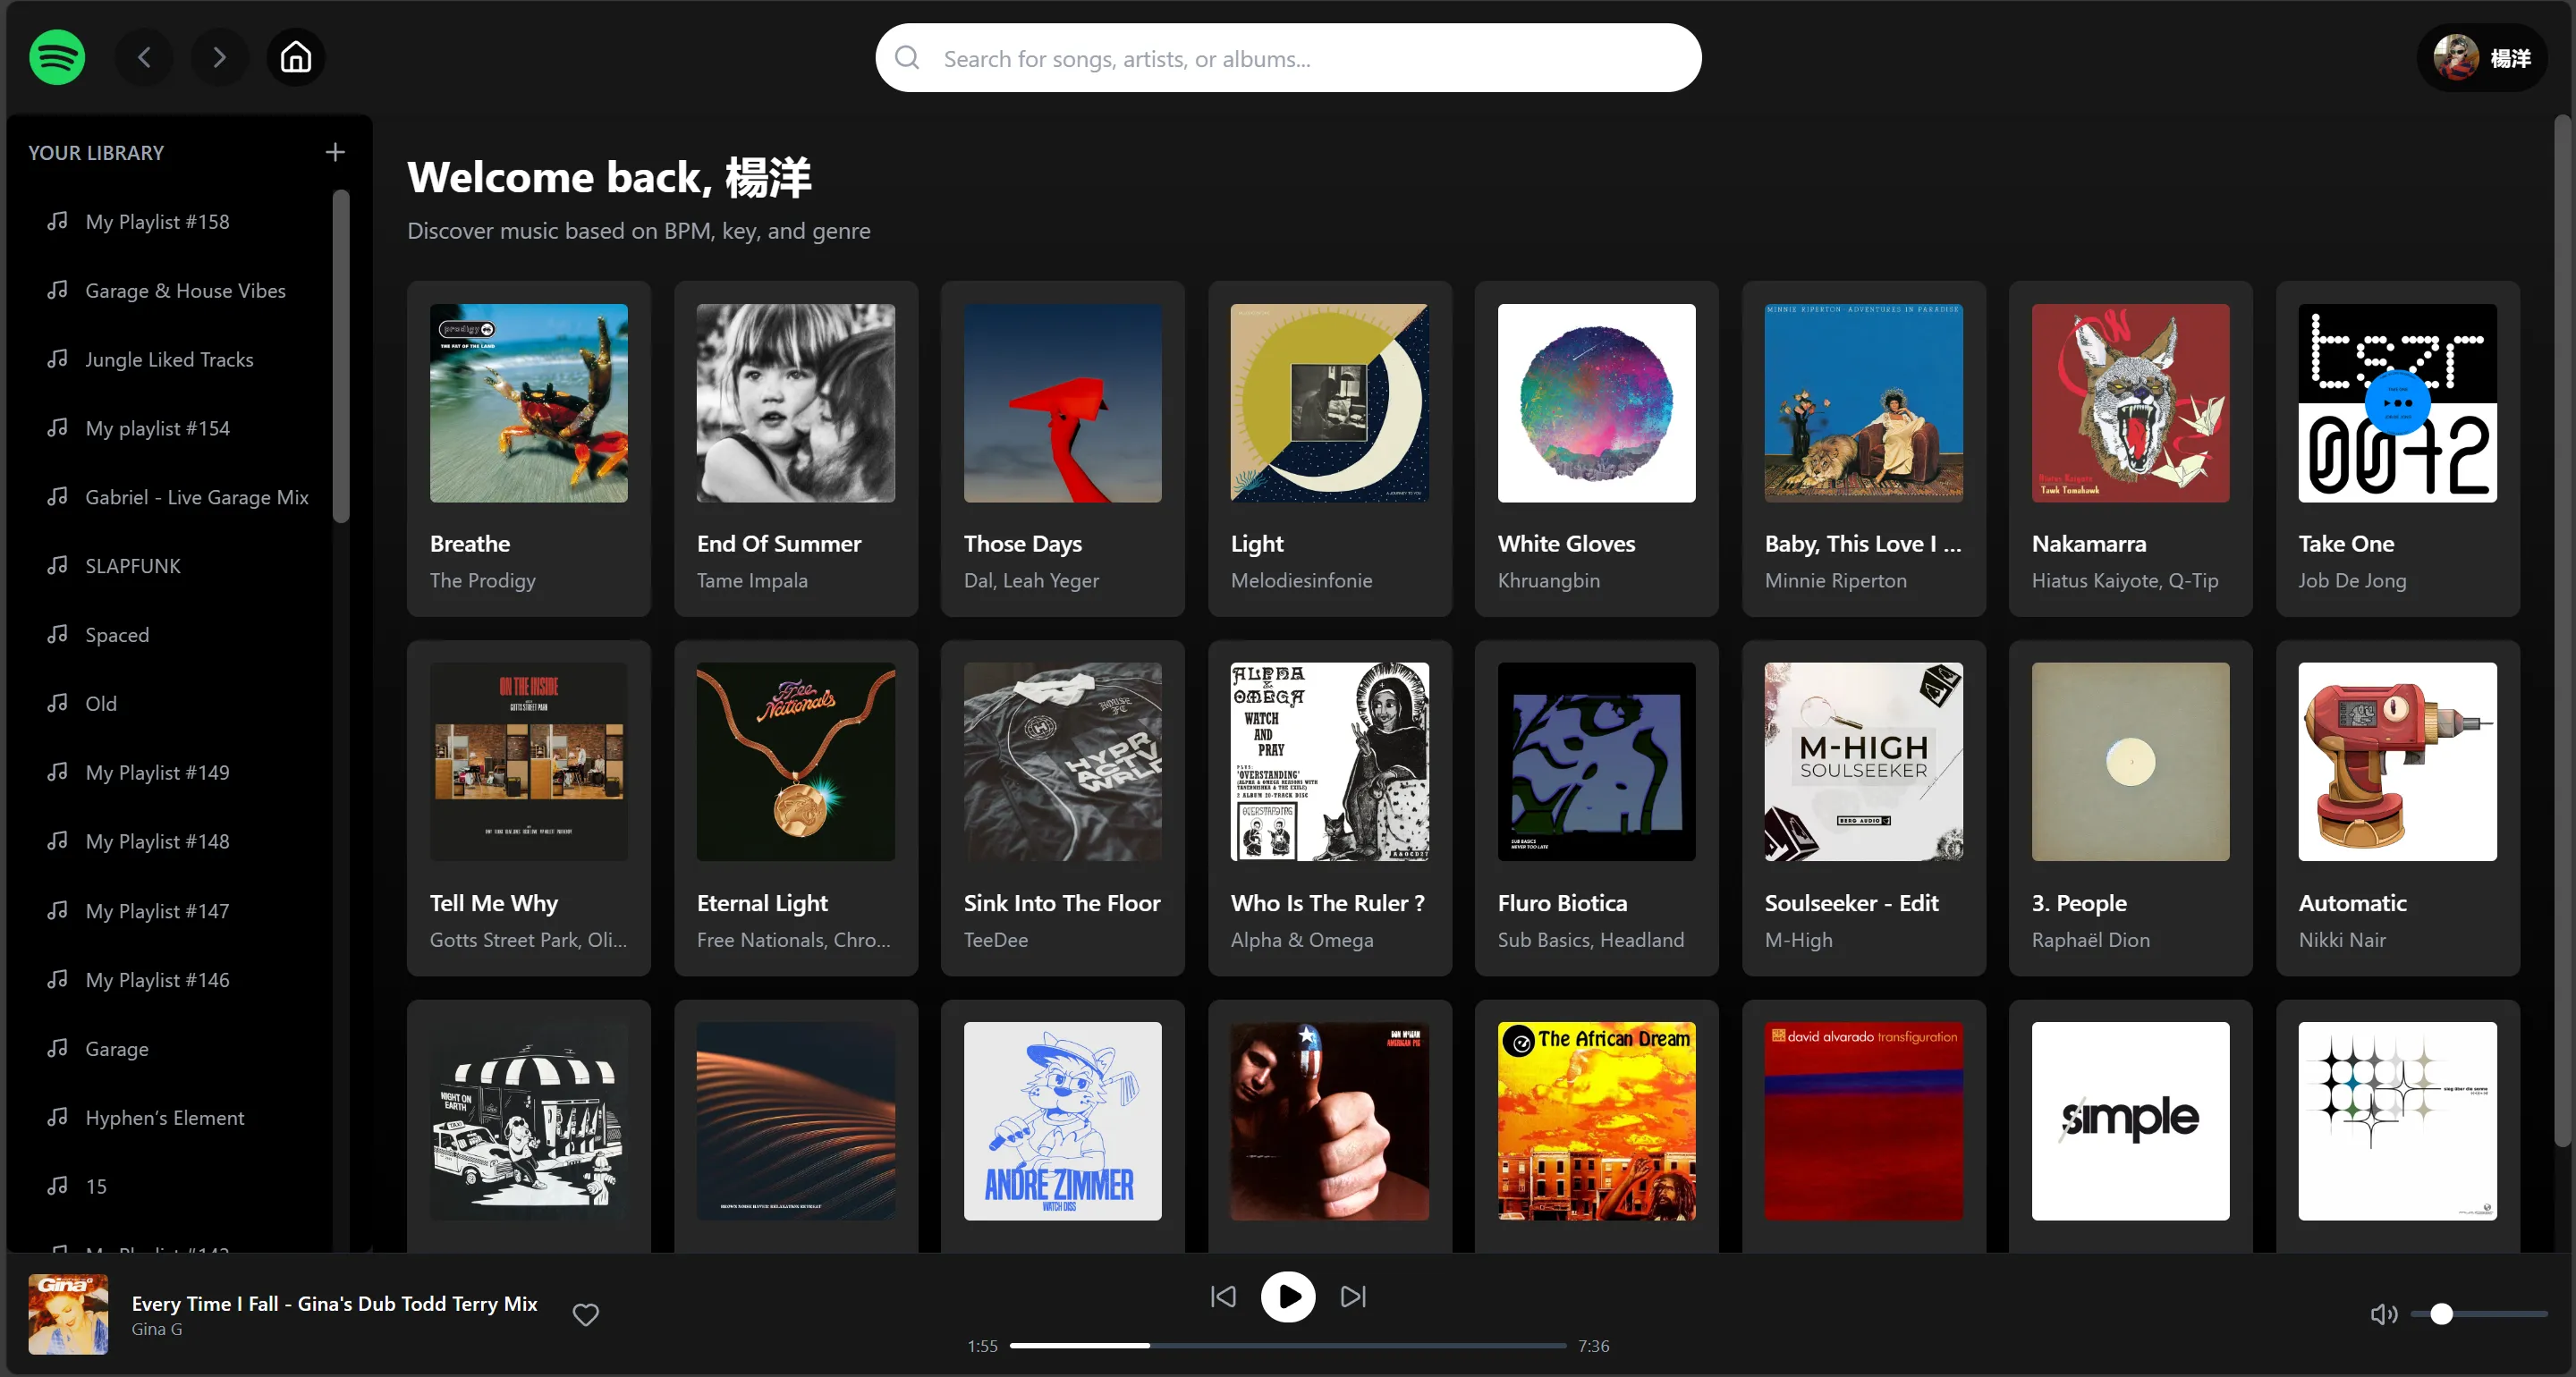Click the library sidebar scrollbar
Viewport: 2576px width, 1377px height.
click(x=341, y=356)
